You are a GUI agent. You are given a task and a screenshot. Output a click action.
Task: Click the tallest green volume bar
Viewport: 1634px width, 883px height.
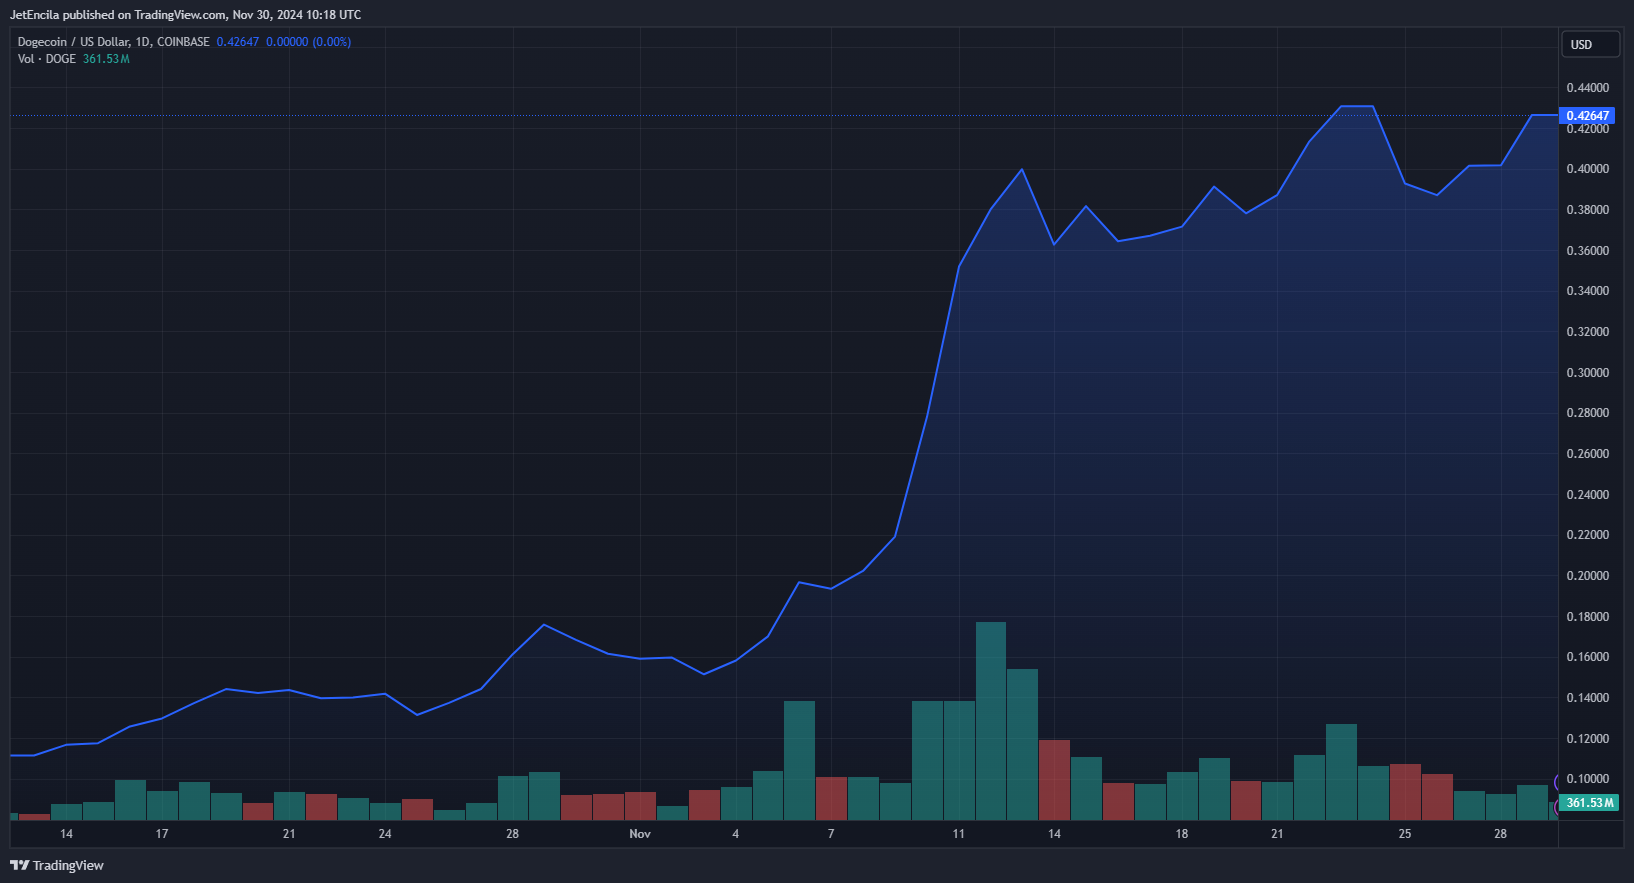(991, 720)
